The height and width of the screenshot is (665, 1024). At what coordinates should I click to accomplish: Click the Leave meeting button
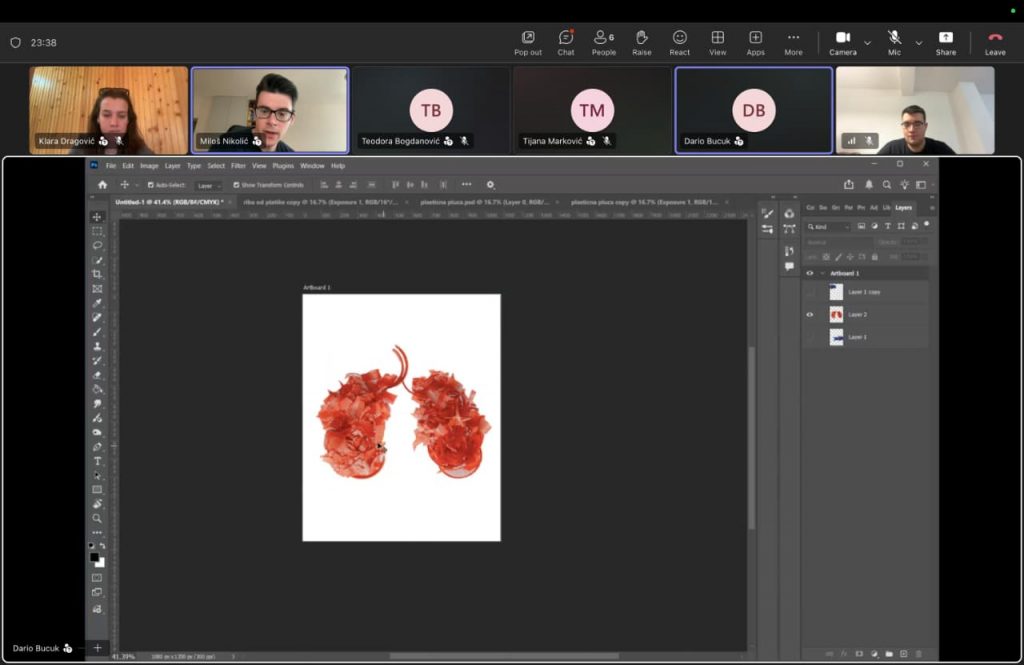tap(995, 42)
